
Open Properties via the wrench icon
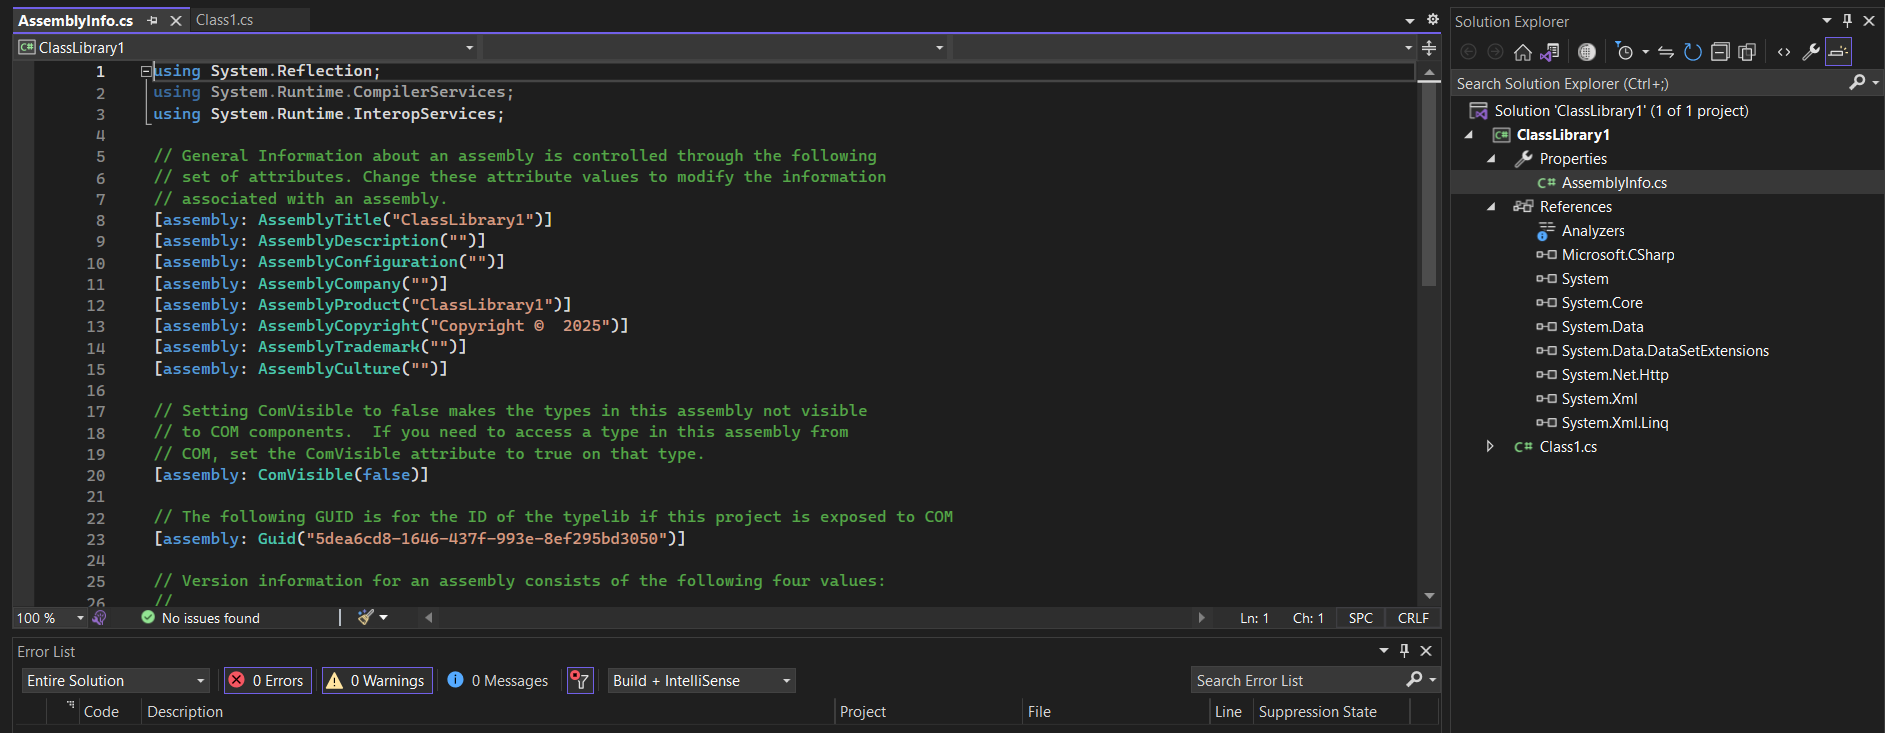(1810, 52)
